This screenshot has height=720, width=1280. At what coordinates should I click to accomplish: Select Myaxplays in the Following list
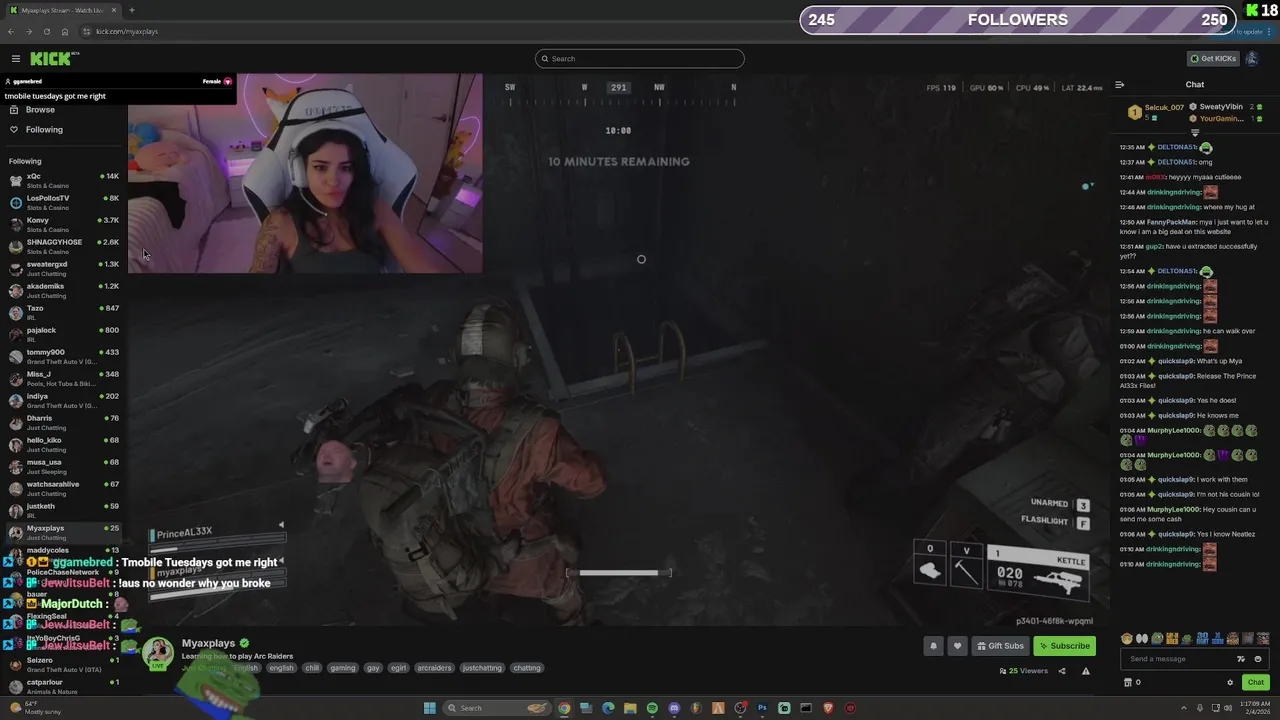pyautogui.click(x=64, y=533)
